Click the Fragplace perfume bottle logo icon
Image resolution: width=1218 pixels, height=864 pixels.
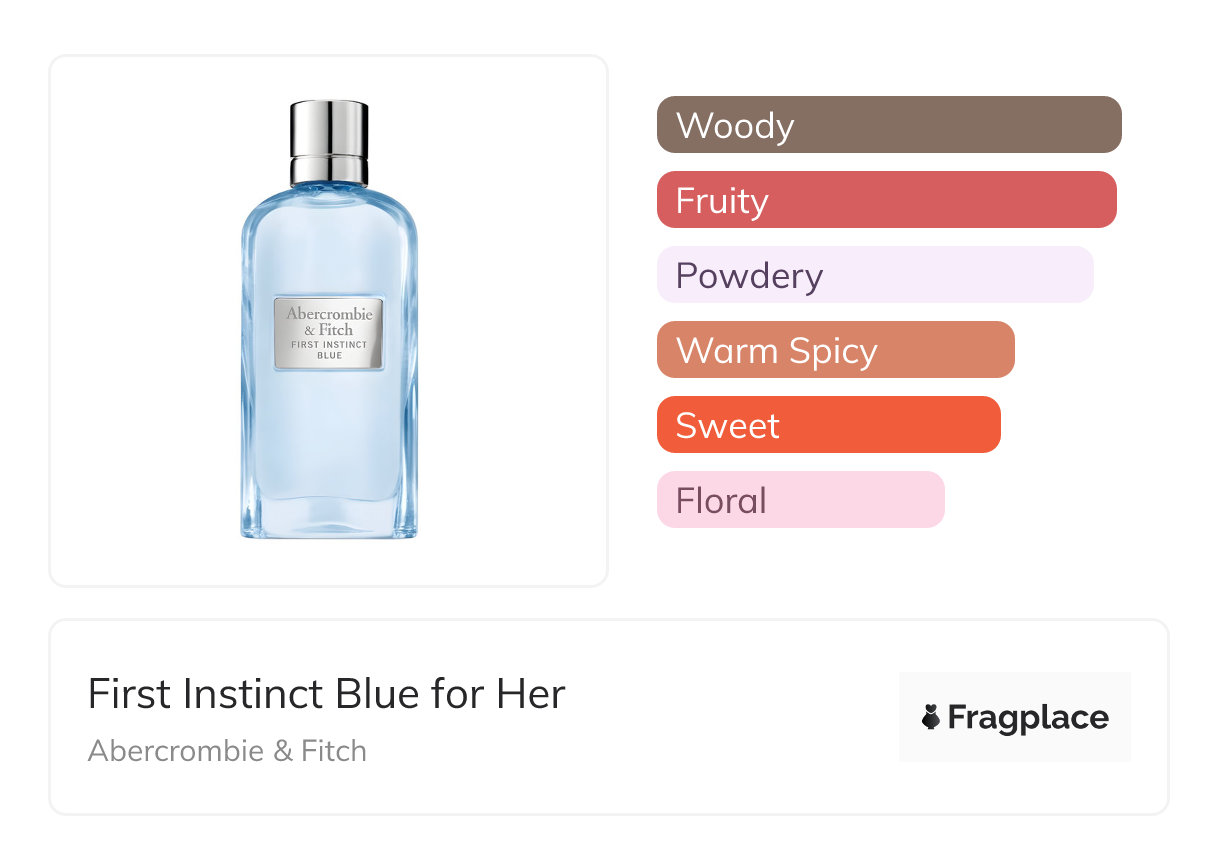[x=931, y=717]
